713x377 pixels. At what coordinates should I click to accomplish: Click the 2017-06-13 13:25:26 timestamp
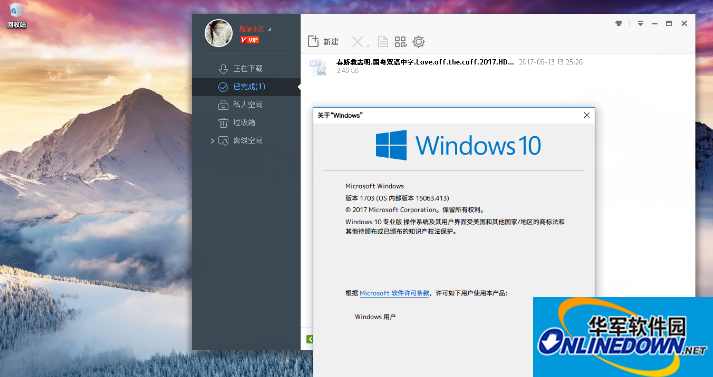551,62
